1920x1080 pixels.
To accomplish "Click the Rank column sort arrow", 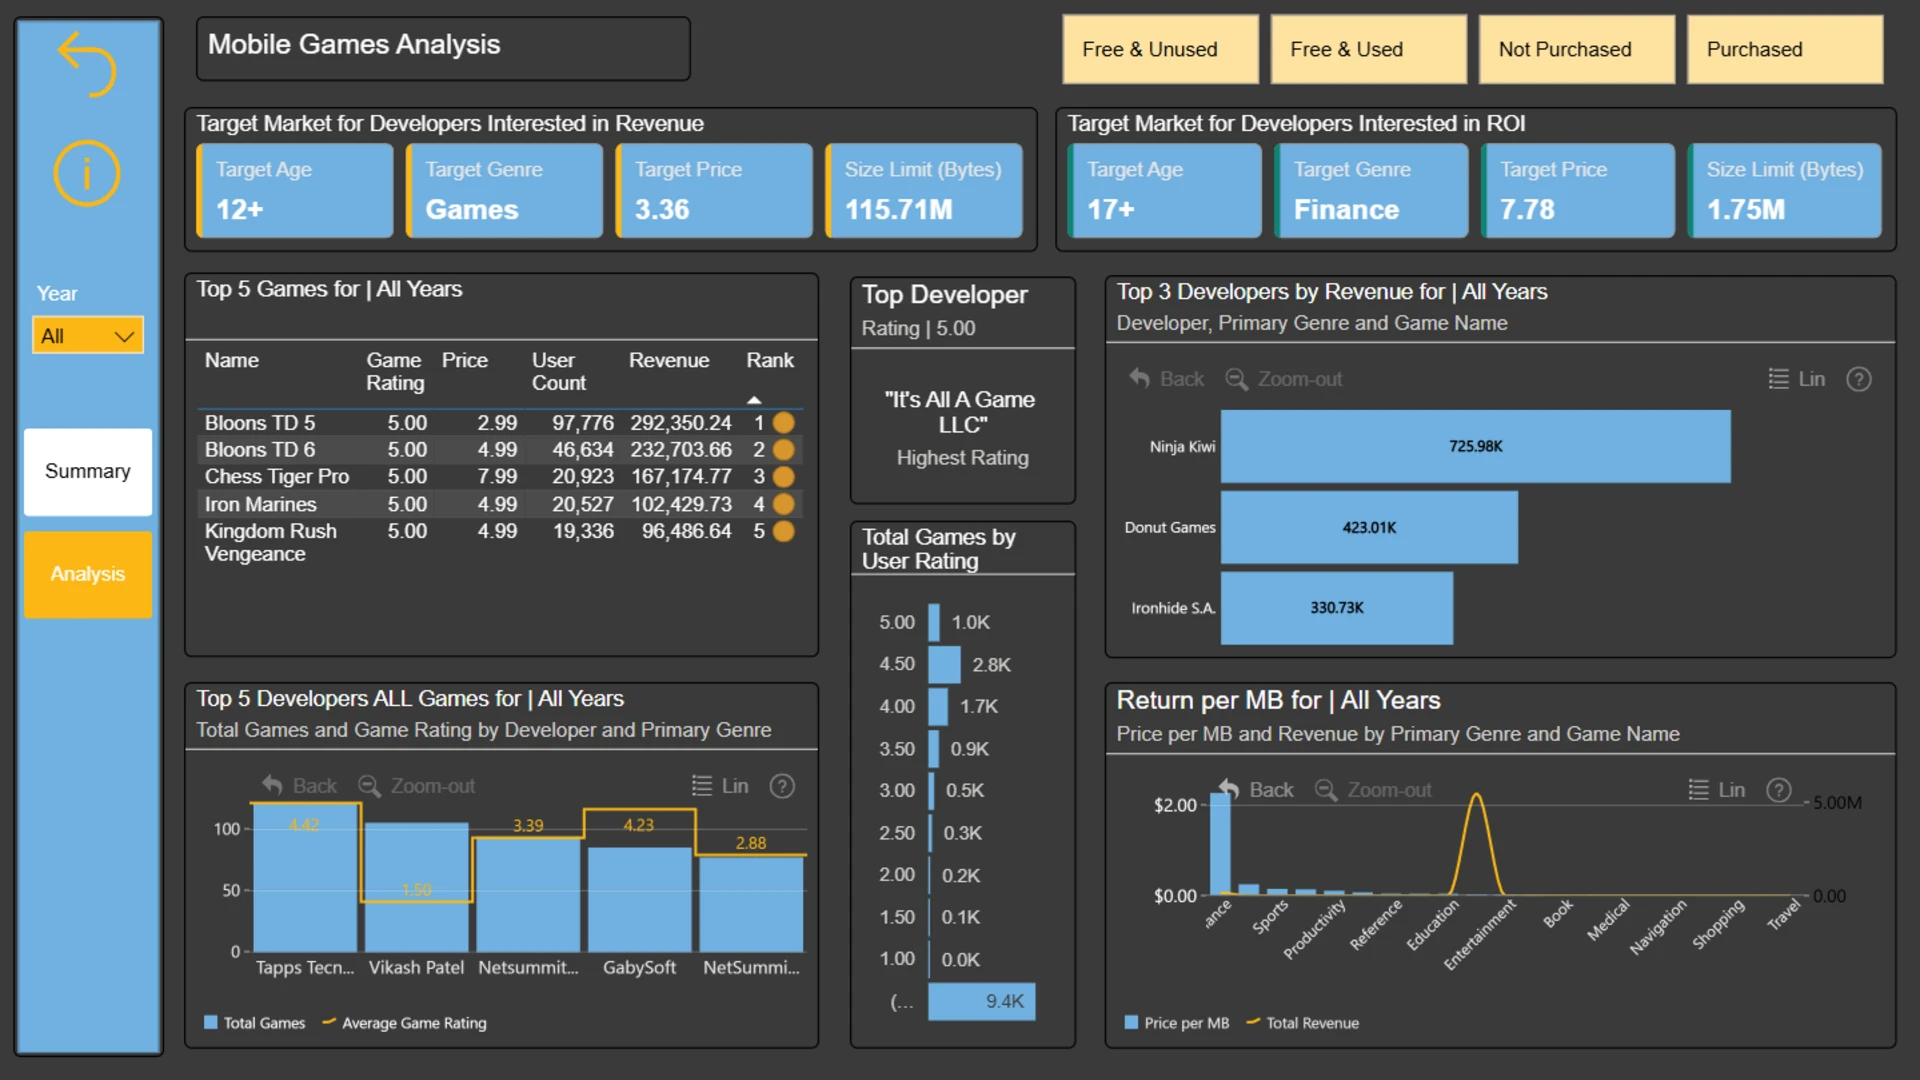I will (754, 400).
